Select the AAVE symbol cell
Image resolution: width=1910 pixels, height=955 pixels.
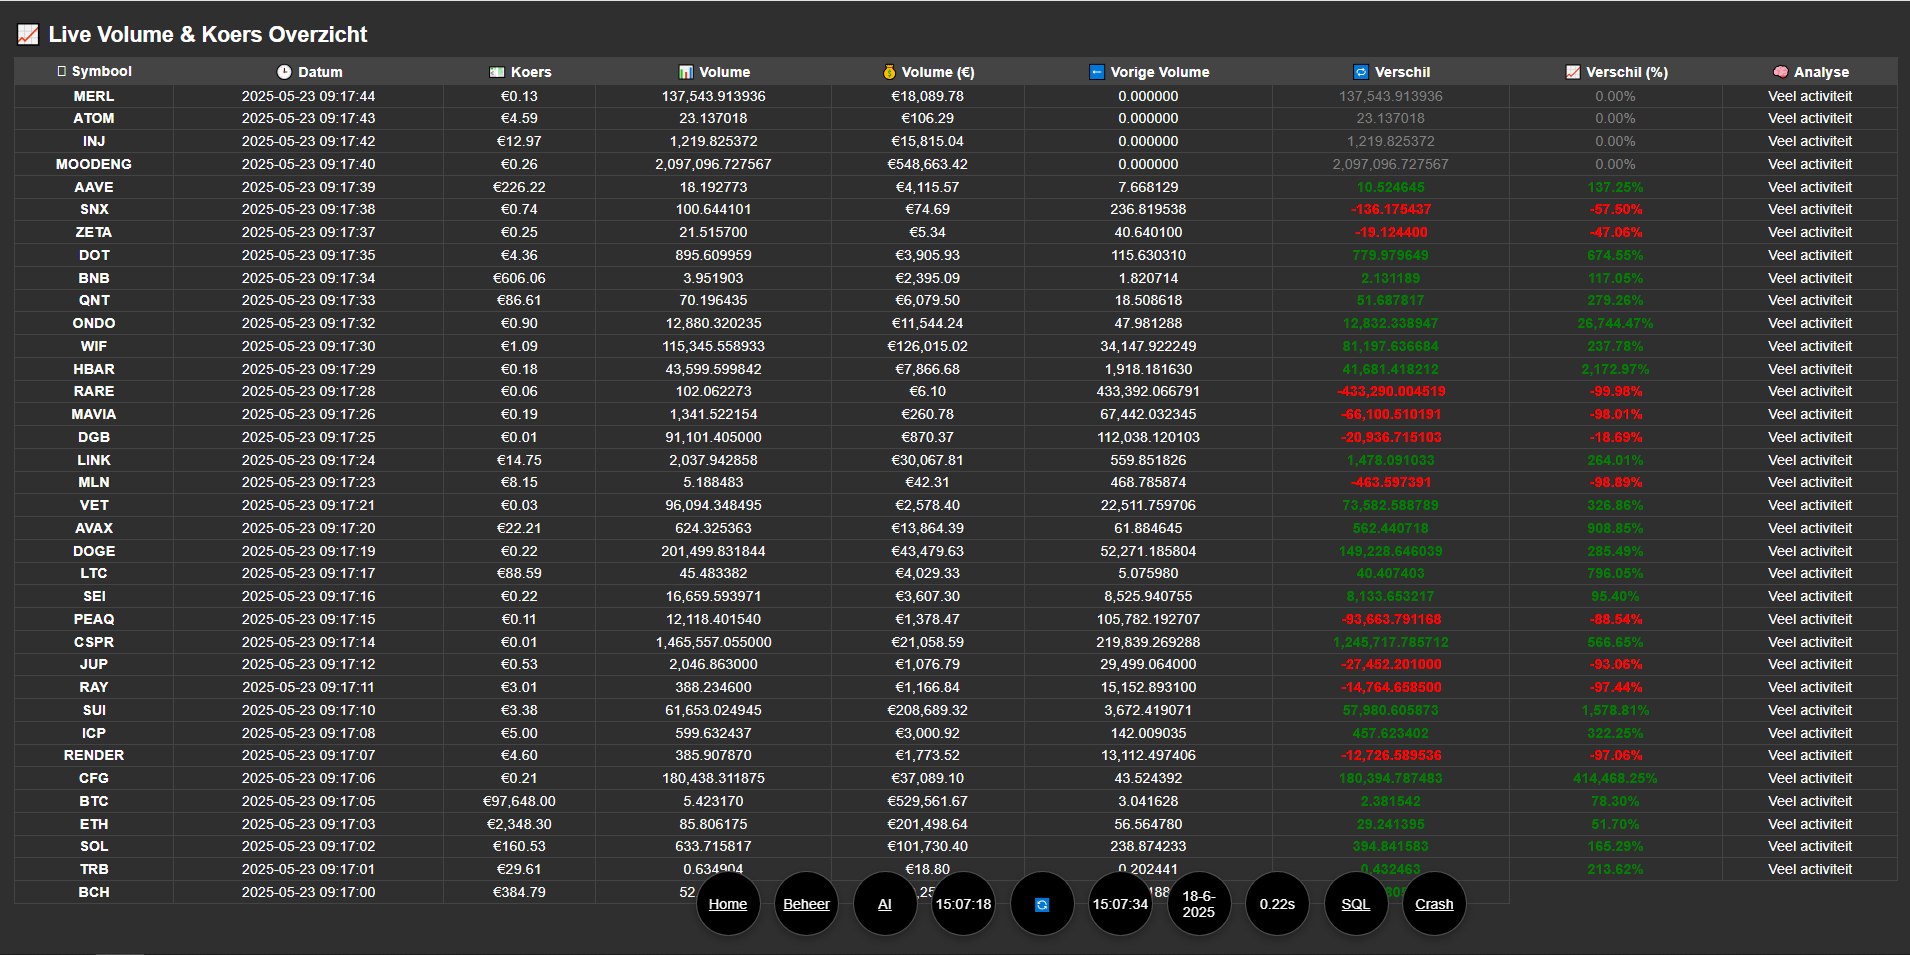coord(94,187)
